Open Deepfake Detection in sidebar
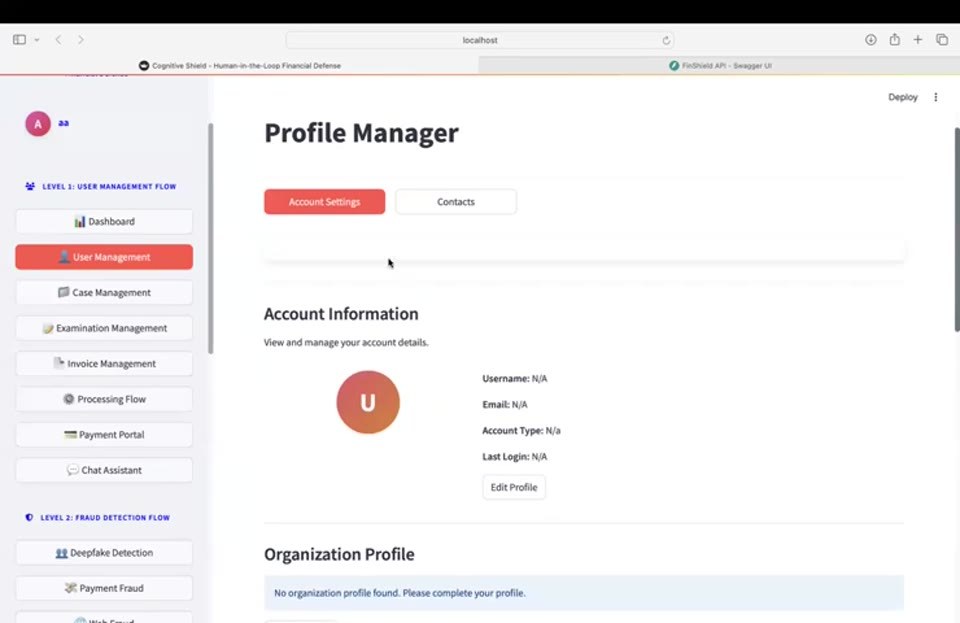The width and height of the screenshot is (960, 623). point(104,553)
